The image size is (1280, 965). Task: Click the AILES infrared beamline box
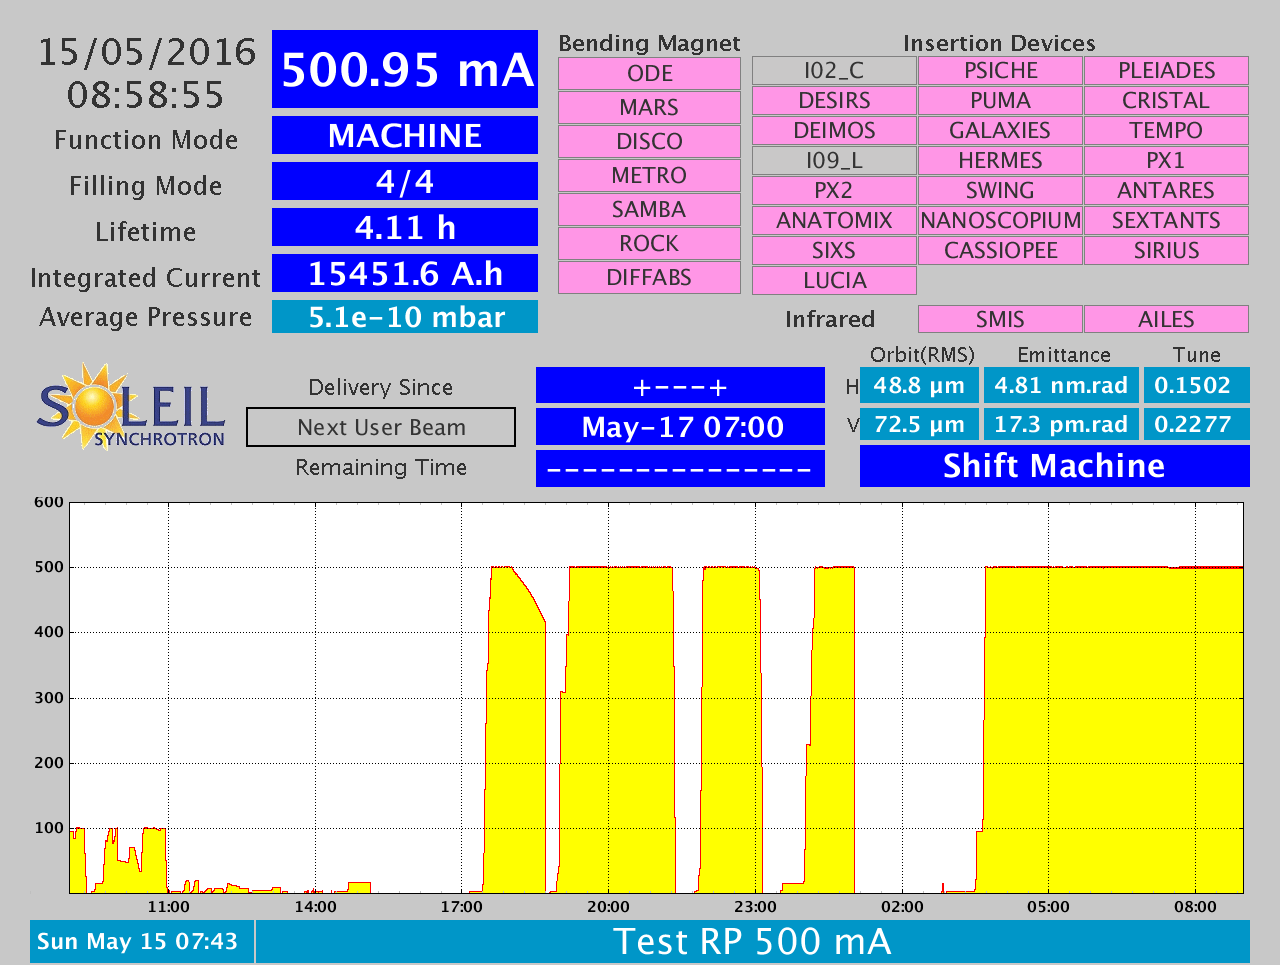pos(1166,319)
